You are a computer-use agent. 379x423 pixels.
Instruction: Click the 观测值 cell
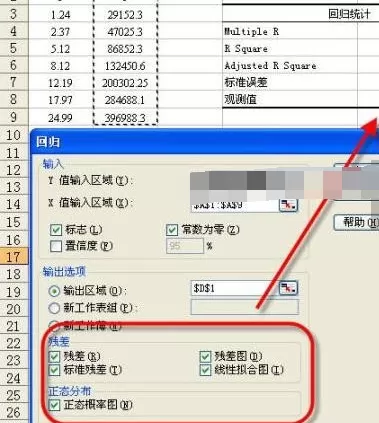tap(290, 99)
